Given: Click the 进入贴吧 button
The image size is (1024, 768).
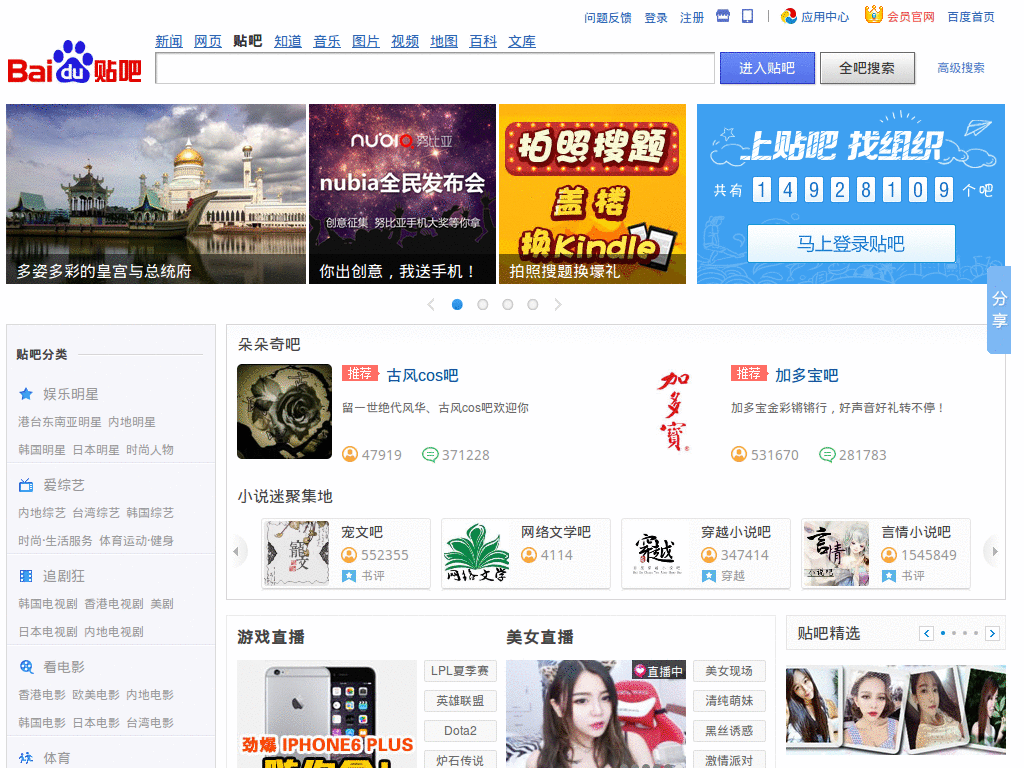Looking at the screenshot, I should 767,68.
